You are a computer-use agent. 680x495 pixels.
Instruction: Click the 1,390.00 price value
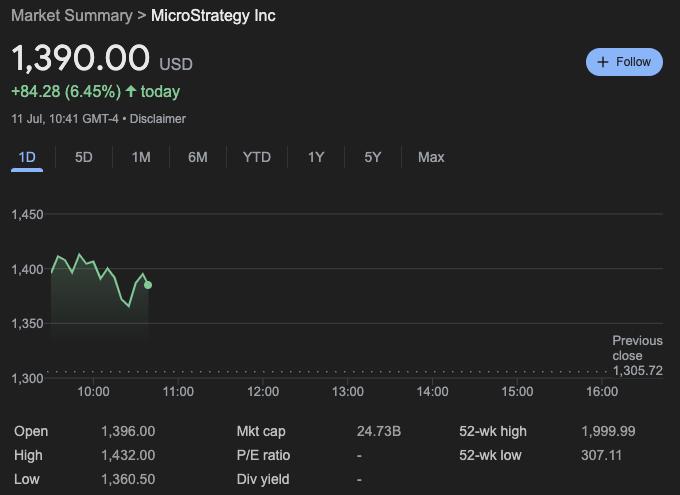click(x=80, y=59)
